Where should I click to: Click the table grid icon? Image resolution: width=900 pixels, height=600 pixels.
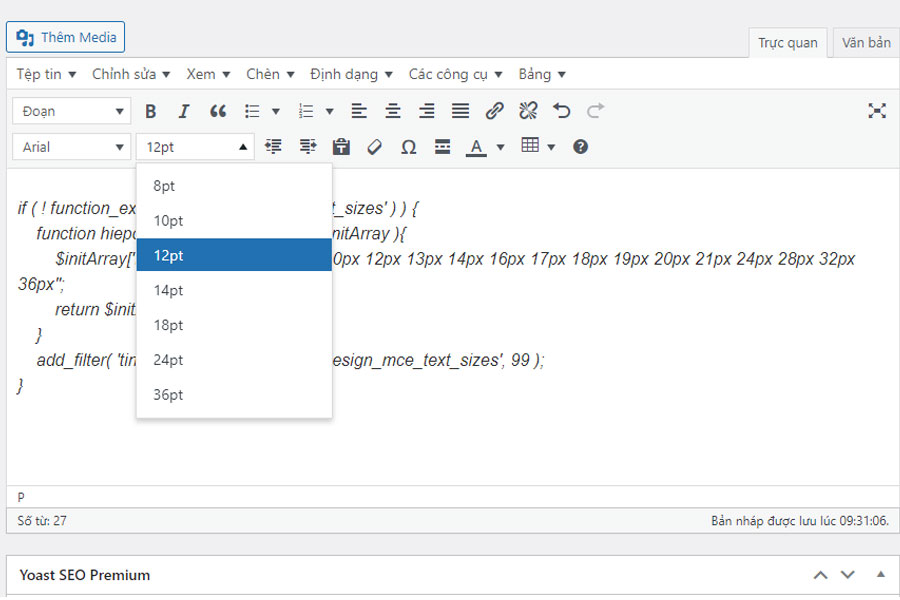530,145
